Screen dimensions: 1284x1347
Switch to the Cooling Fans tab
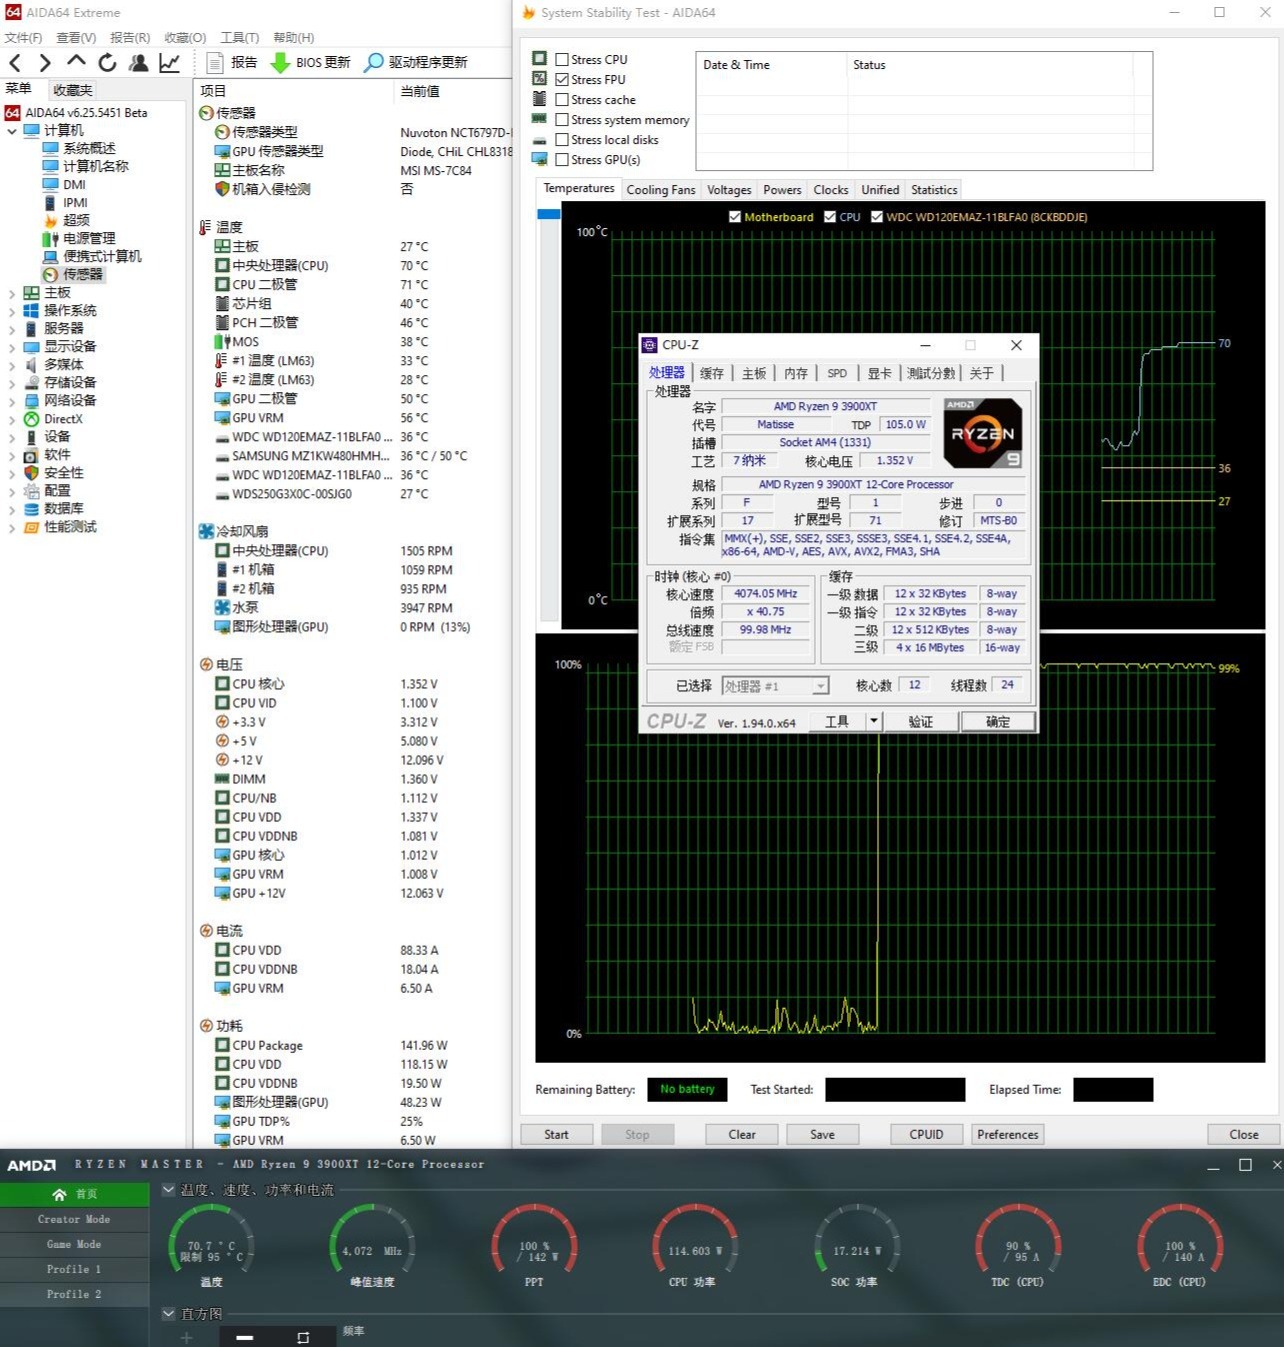[660, 190]
